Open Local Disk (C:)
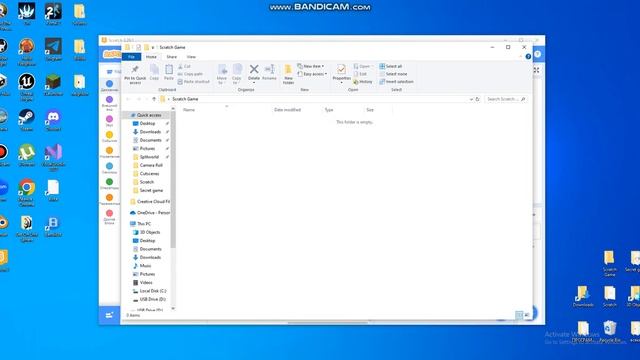The height and width of the screenshot is (360, 640). (x=149, y=291)
